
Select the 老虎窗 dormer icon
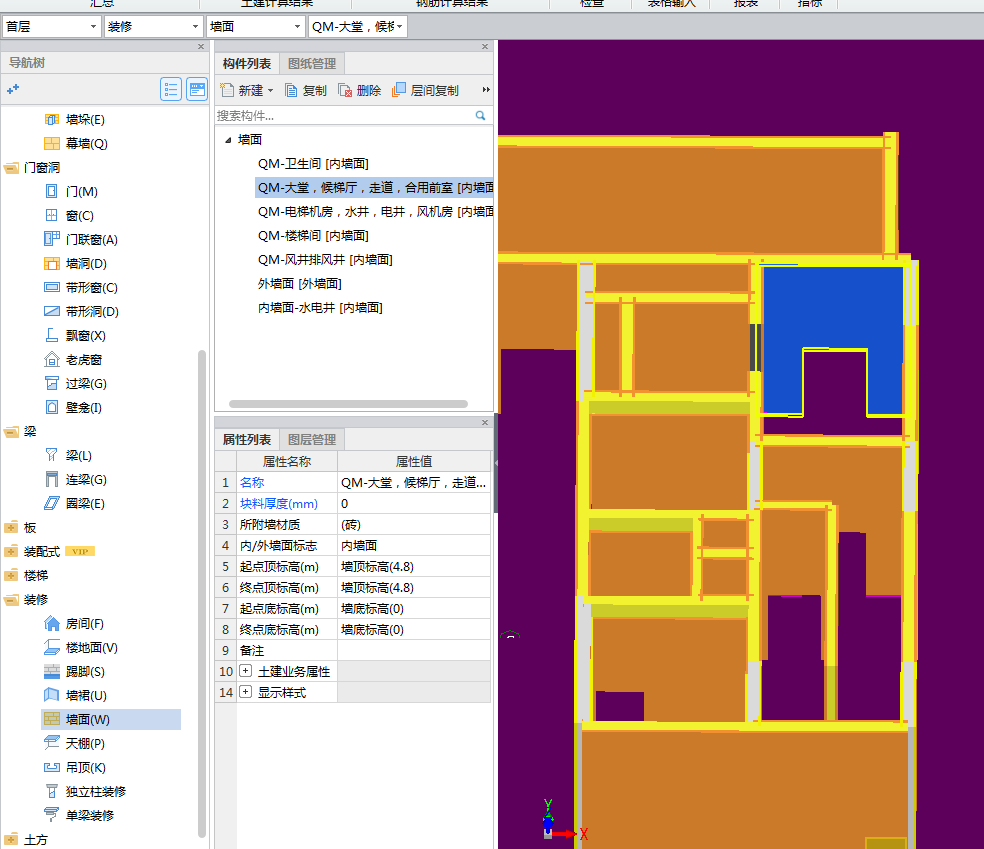pyautogui.click(x=51, y=360)
